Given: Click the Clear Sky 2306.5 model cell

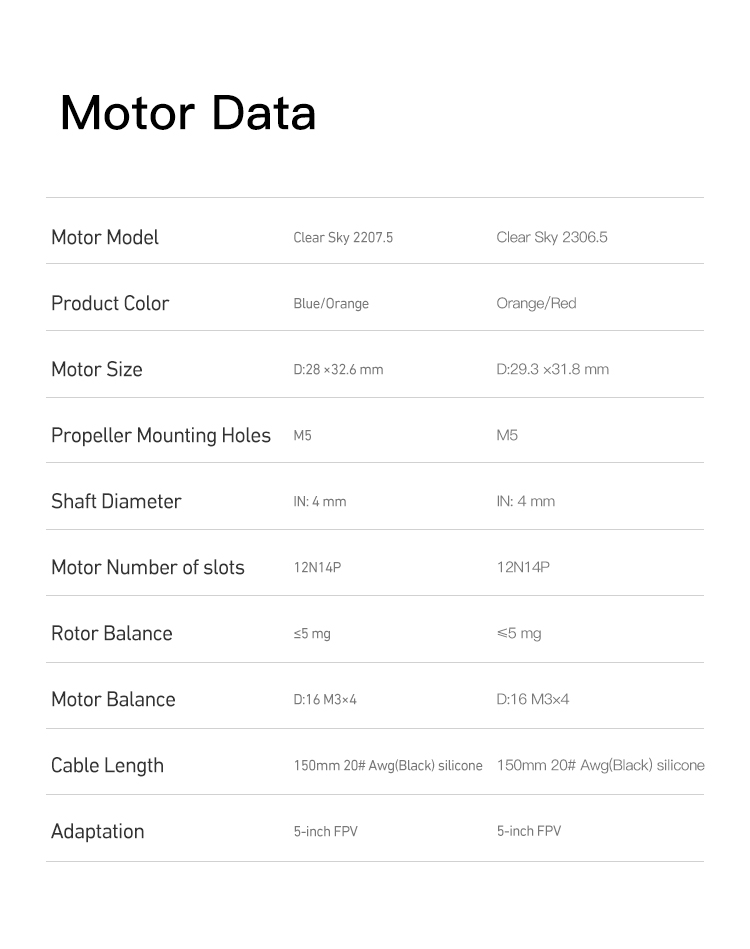Looking at the screenshot, I should [x=551, y=237].
